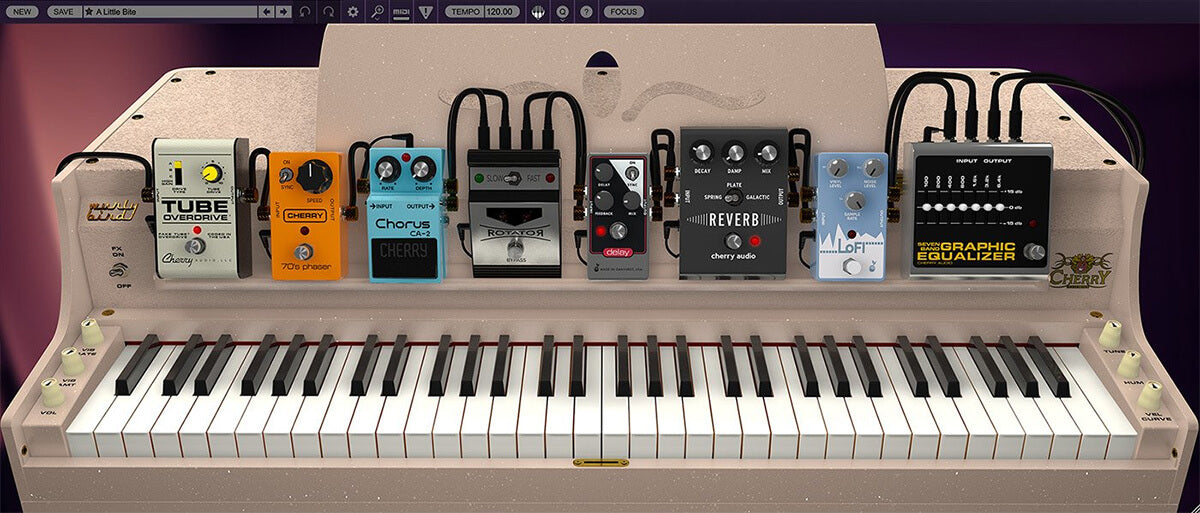Click the warning triangle panic icon

[426, 12]
